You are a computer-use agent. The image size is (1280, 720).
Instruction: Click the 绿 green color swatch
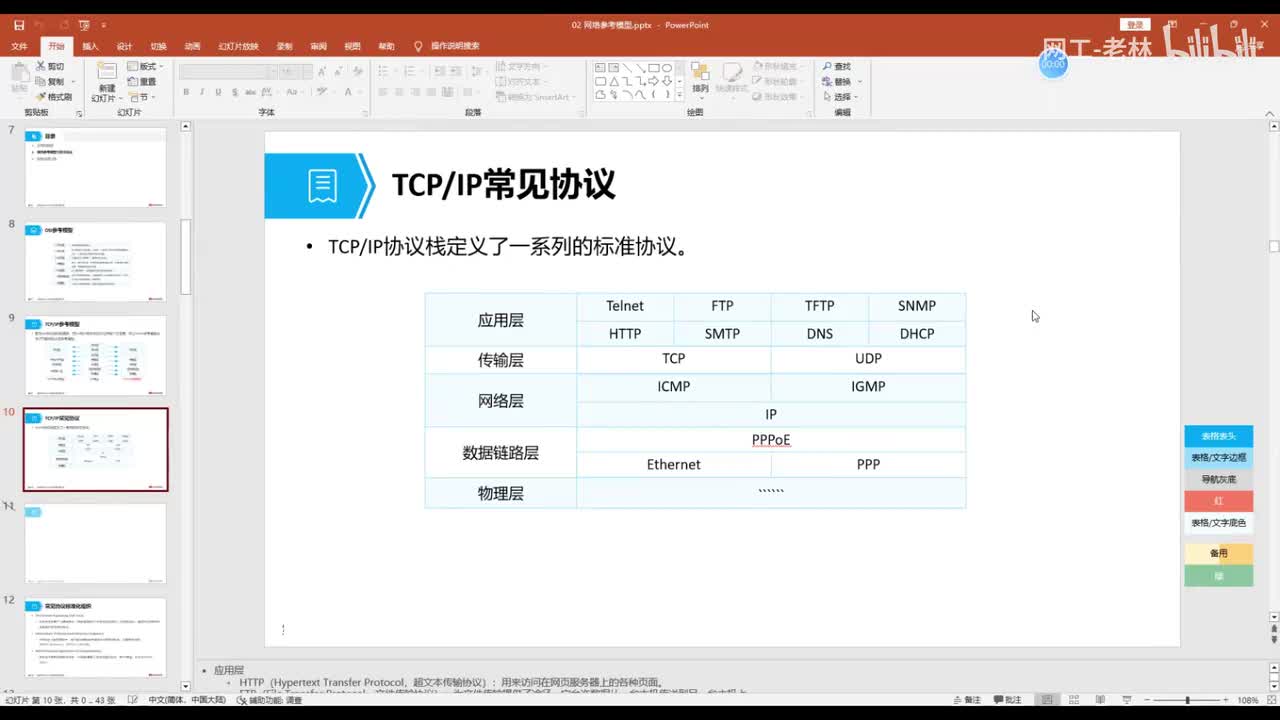[1218, 576]
